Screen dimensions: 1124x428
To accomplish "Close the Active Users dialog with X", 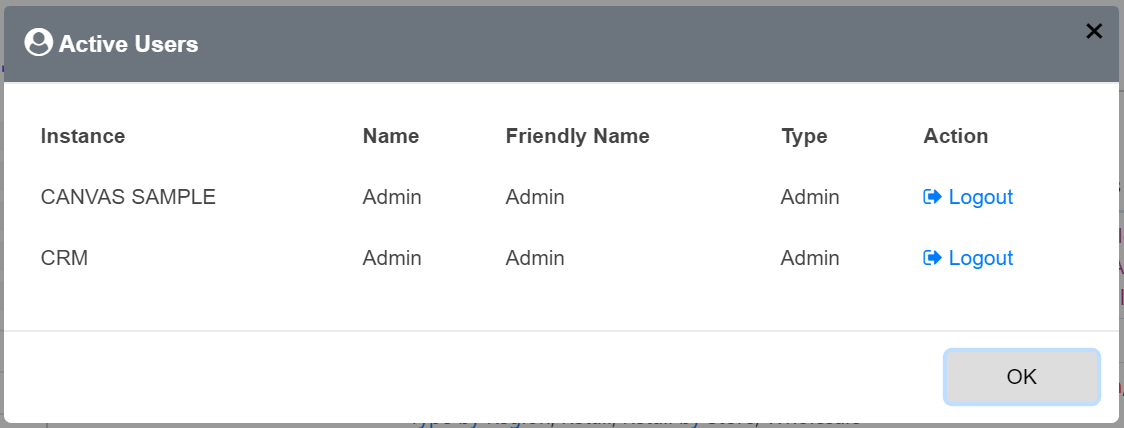I will click(1094, 31).
